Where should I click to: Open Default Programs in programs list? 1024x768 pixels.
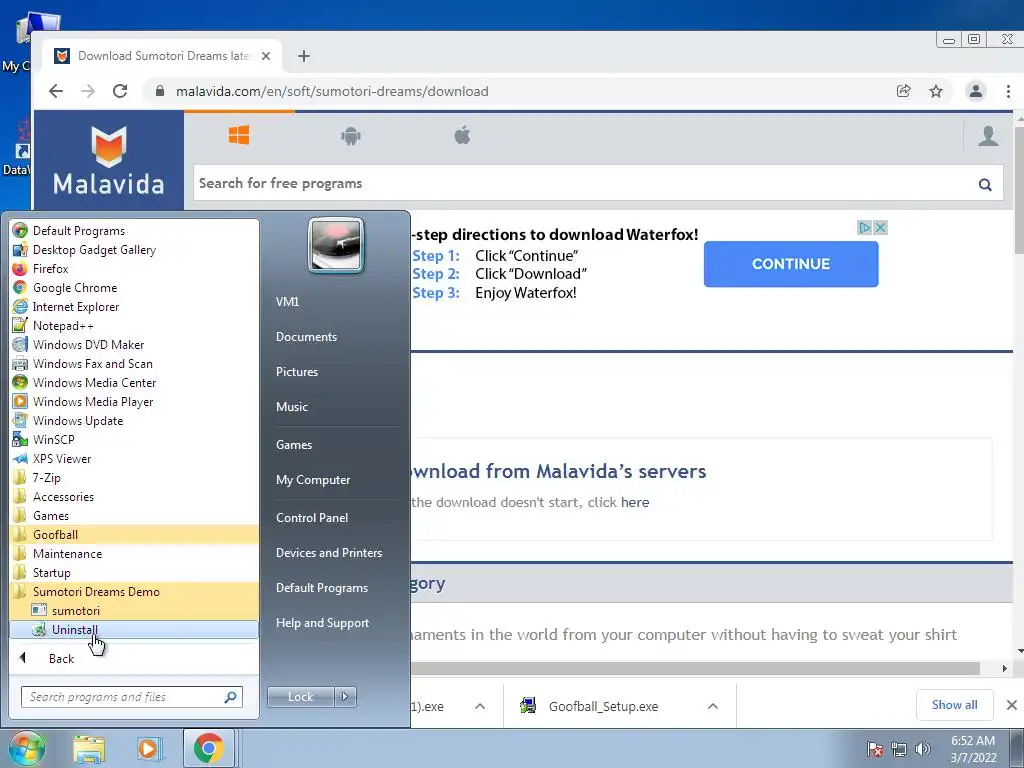click(x=134, y=231)
